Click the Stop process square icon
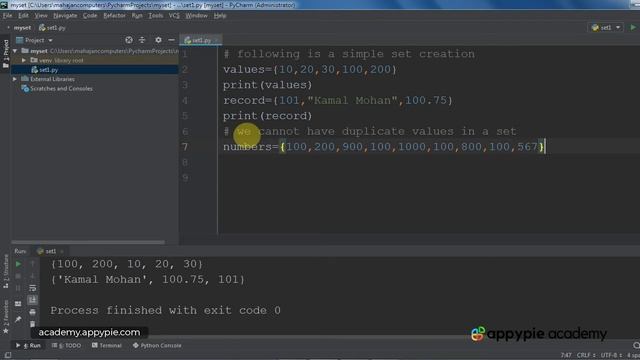The height and width of the screenshot is (360, 640). [18, 276]
